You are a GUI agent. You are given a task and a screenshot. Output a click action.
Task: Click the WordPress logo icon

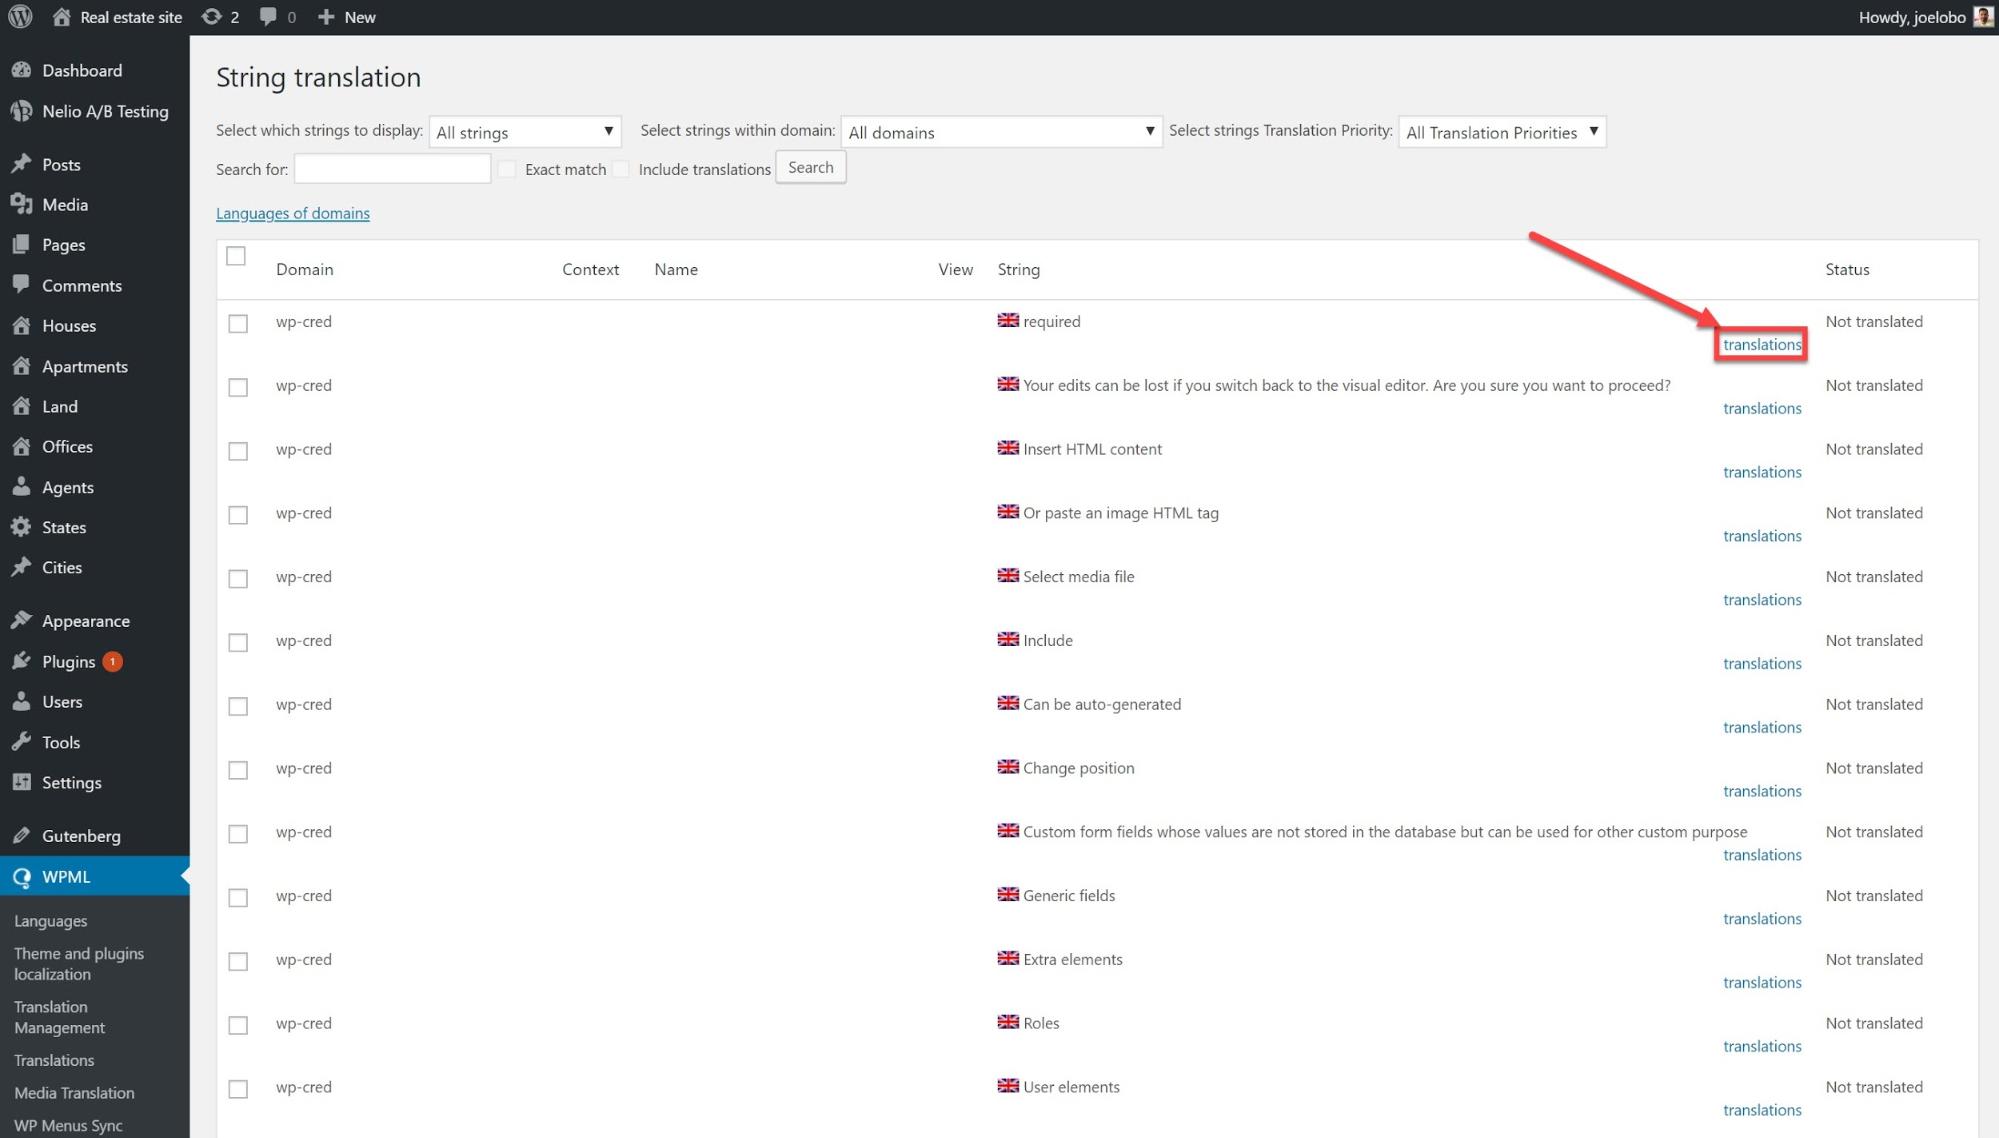(x=20, y=17)
